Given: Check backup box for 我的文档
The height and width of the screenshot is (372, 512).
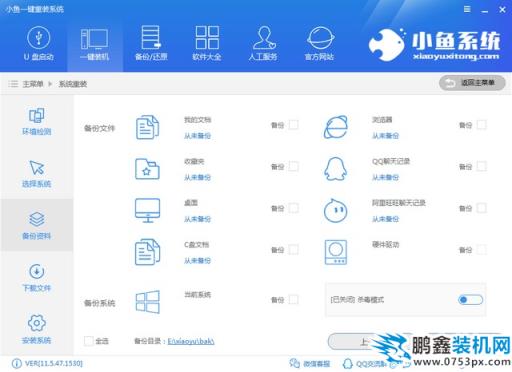Looking at the screenshot, I should 293,125.
